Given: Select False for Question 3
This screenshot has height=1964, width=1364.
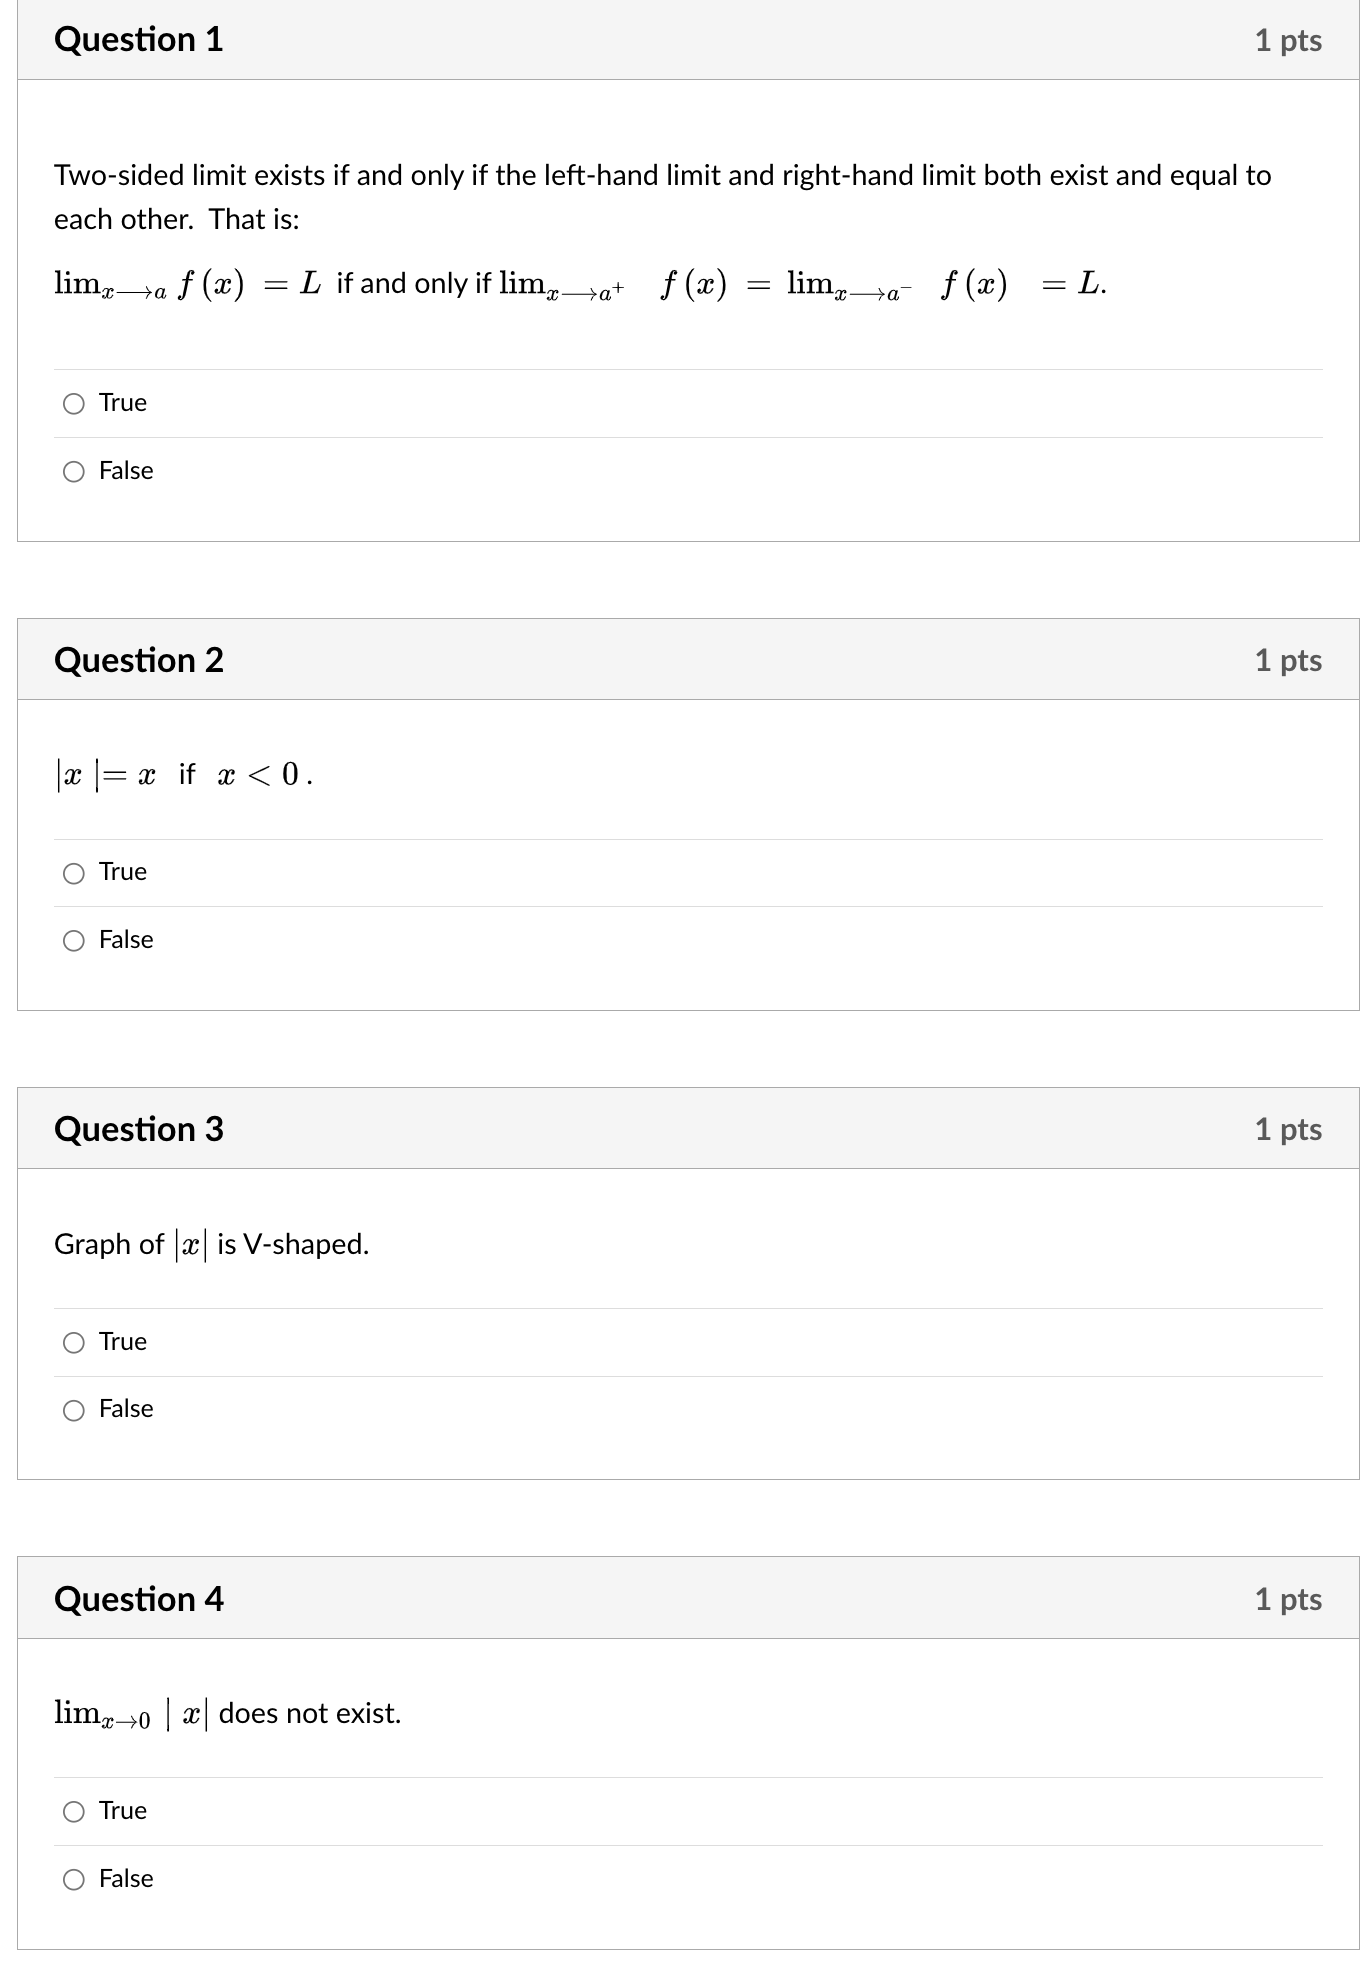Looking at the screenshot, I should point(74,1410).
